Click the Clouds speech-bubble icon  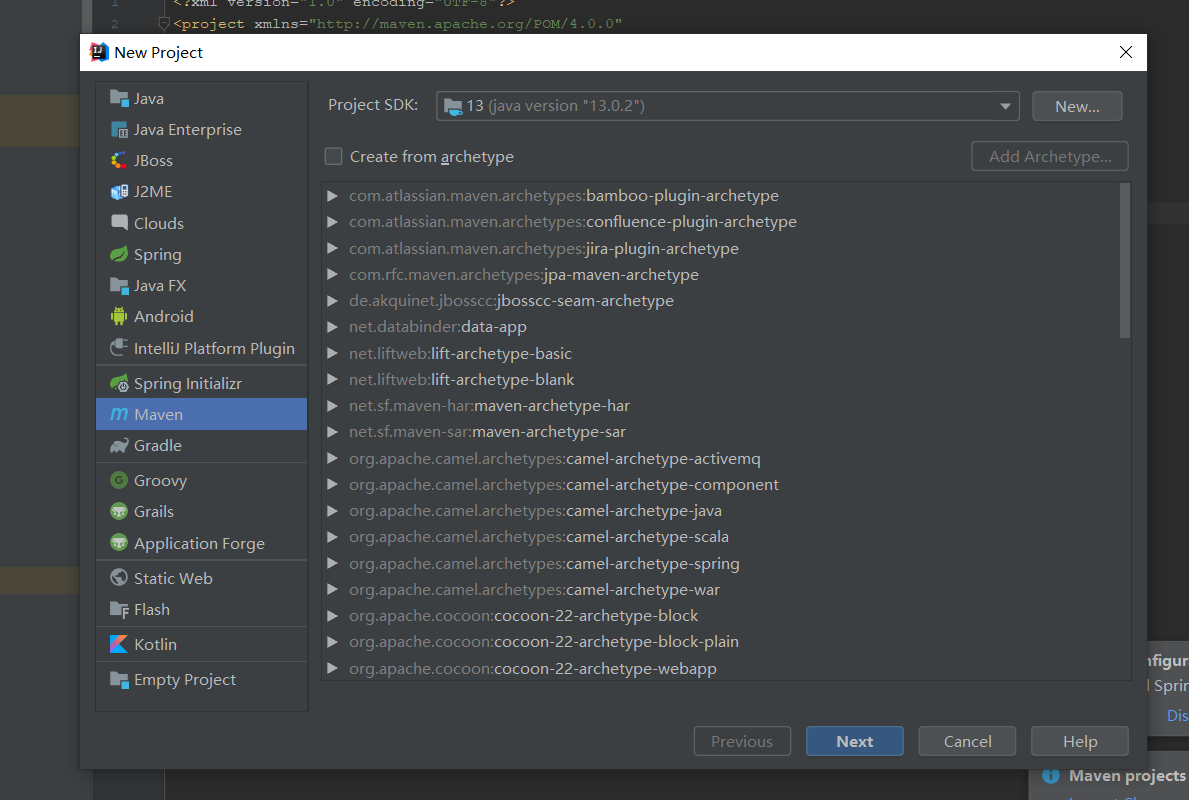119,223
